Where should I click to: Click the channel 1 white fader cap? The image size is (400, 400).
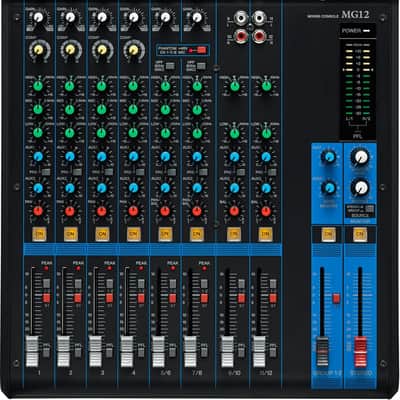pyautogui.click(x=32, y=351)
